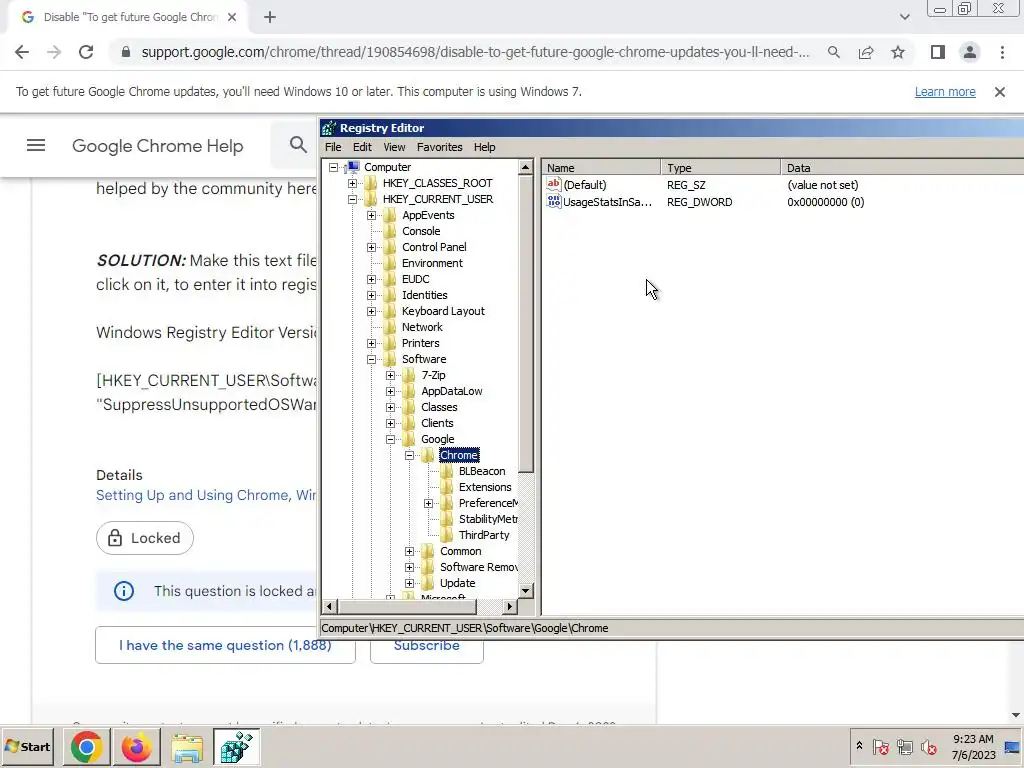Click the Type column header
This screenshot has width=1024, height=768.
pos(720,168)
